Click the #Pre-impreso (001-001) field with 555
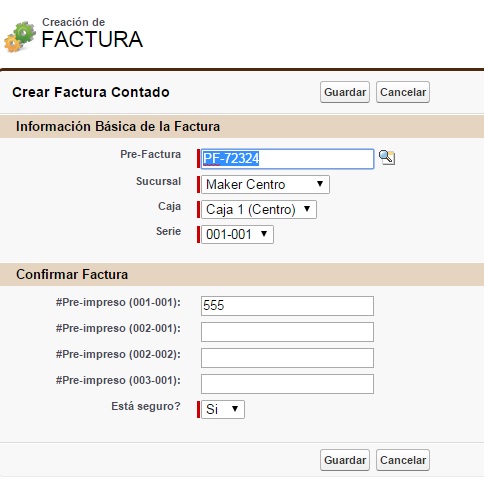This screenshot has width=484, height=484. 287,306
